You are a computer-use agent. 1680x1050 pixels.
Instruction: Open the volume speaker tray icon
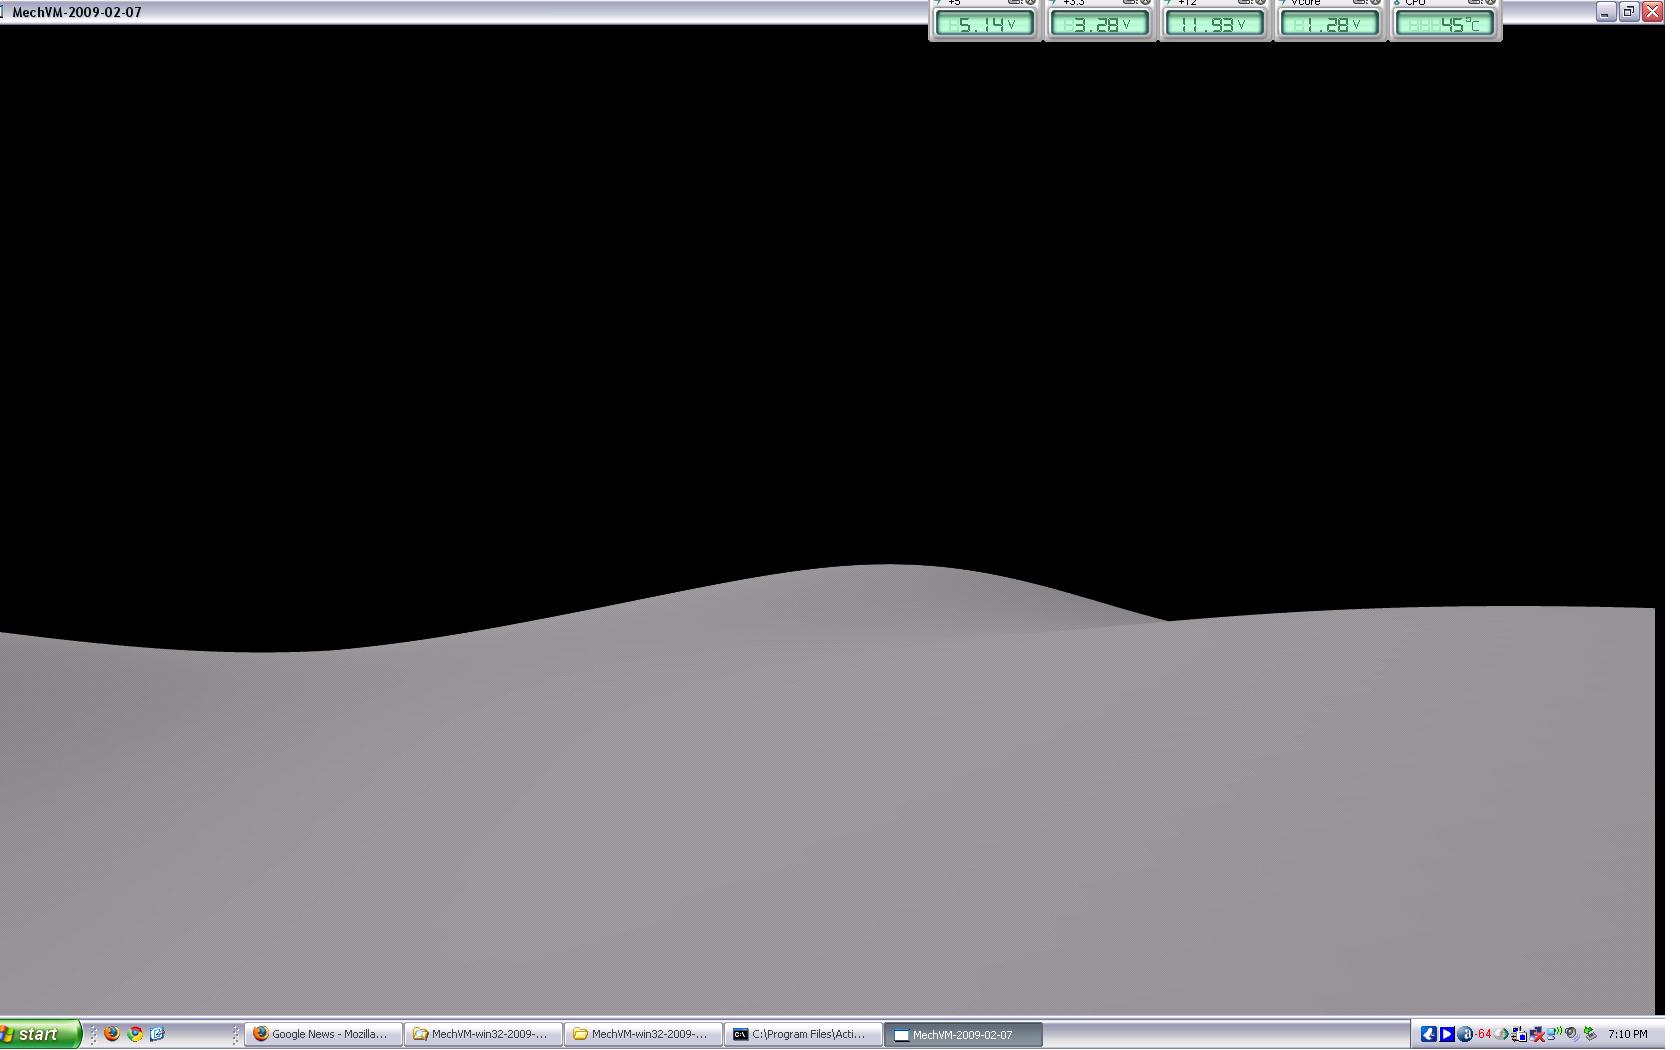pyautogui.click(x=1572, y=1034)
